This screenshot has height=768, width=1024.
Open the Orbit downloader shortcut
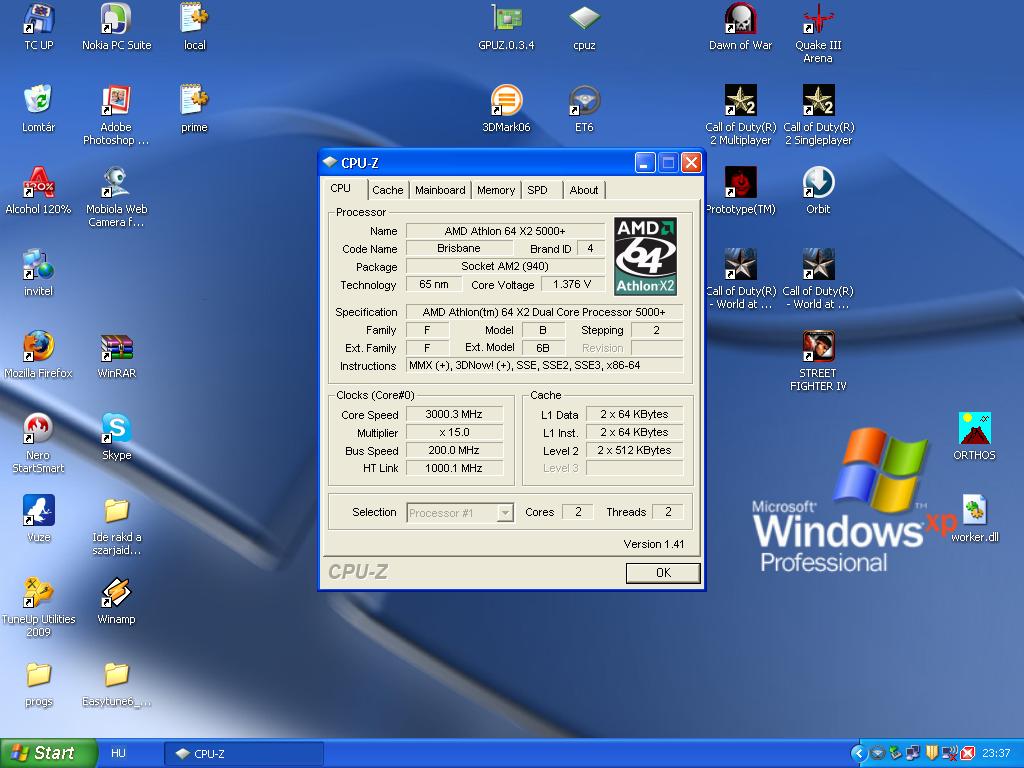[818, 191]
